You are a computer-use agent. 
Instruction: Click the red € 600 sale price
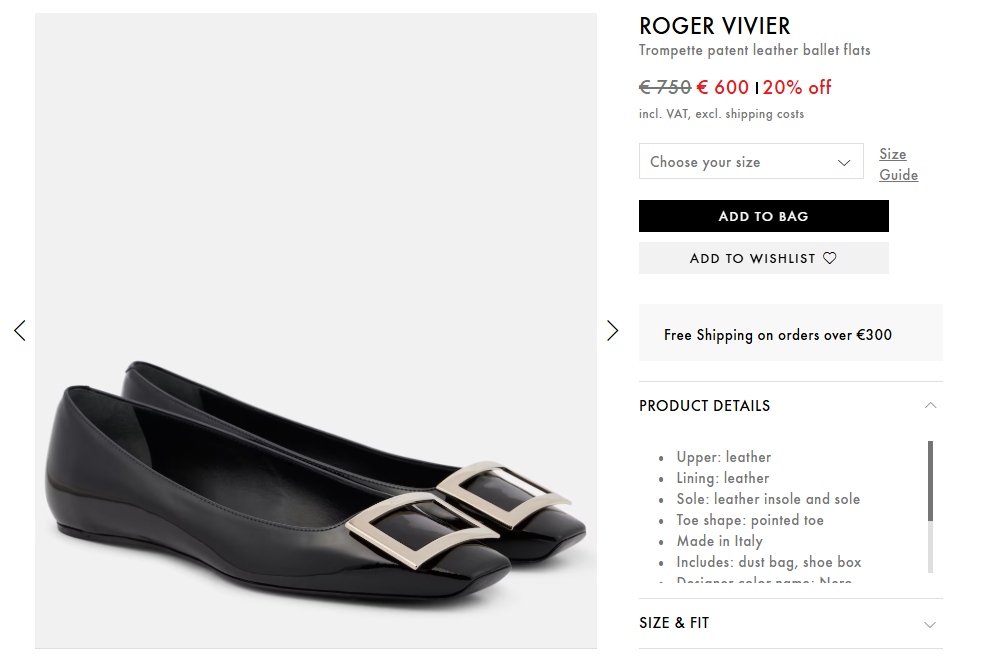tap(723, 87)
